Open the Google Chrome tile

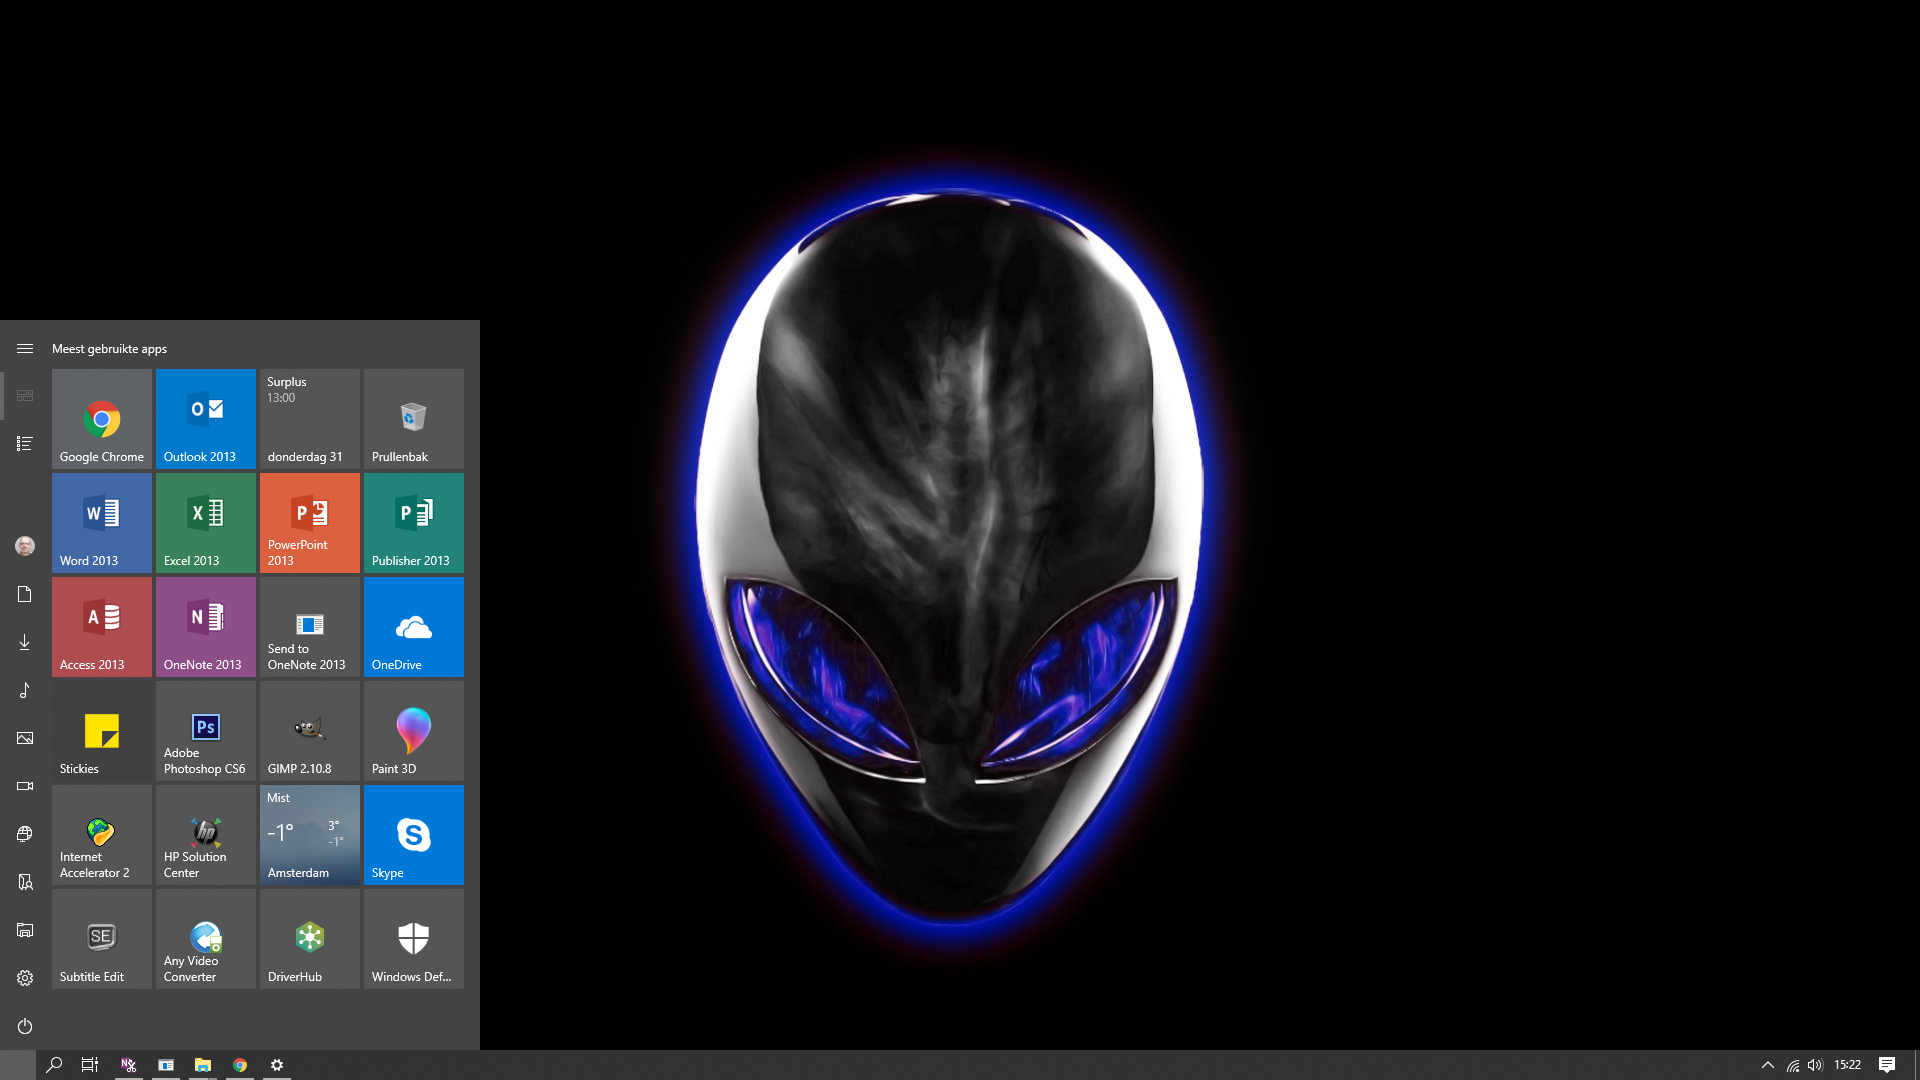tap(102, 419)
